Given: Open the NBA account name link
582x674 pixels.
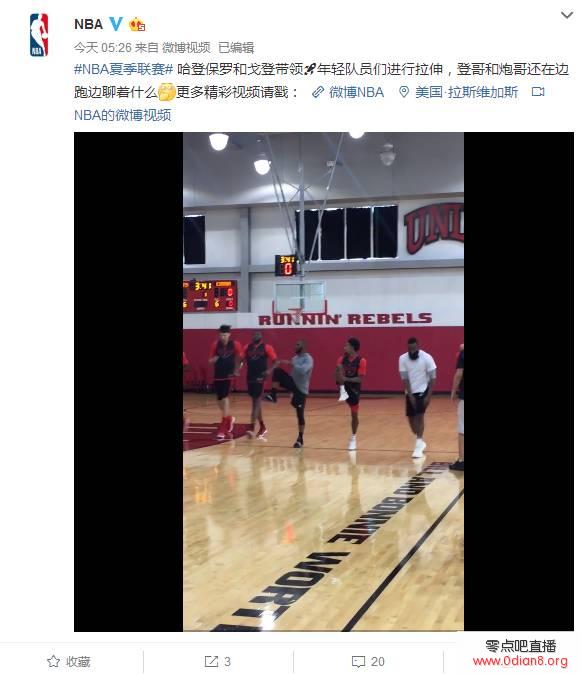Looking at the screenshot, I should coord(89,24).
